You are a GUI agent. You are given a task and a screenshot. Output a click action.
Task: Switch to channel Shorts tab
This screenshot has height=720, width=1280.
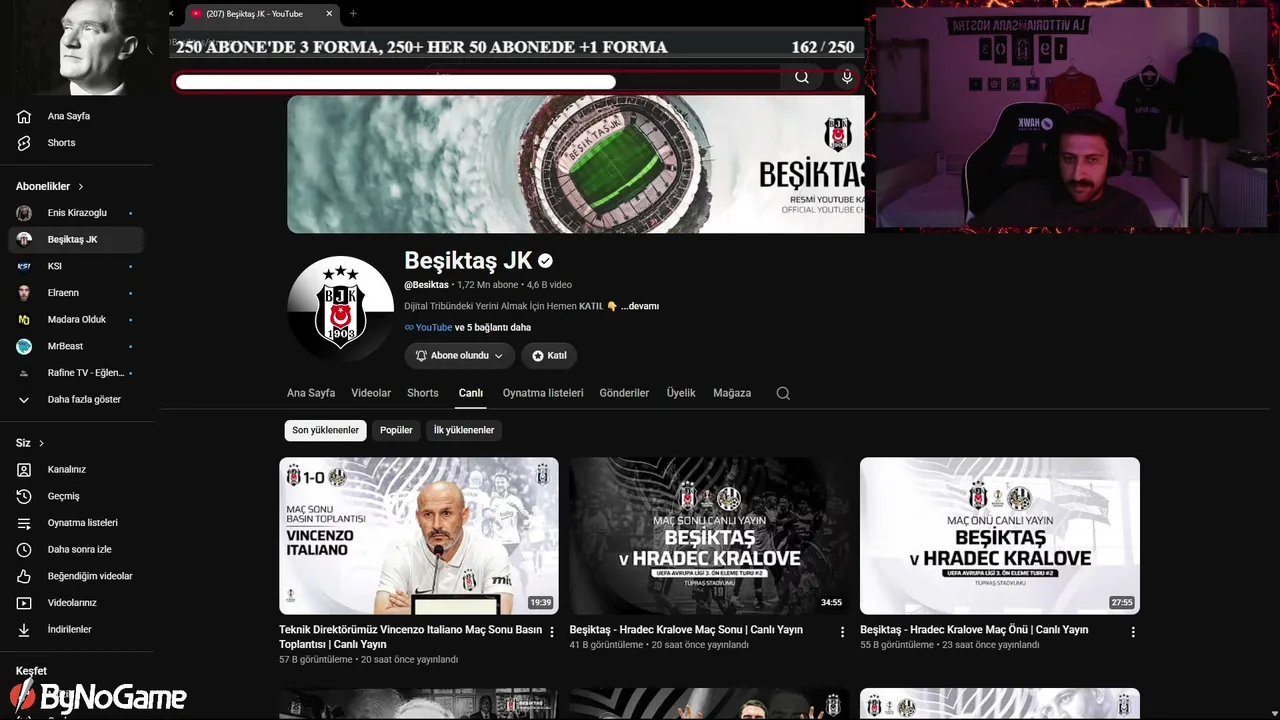click(423, 393)
